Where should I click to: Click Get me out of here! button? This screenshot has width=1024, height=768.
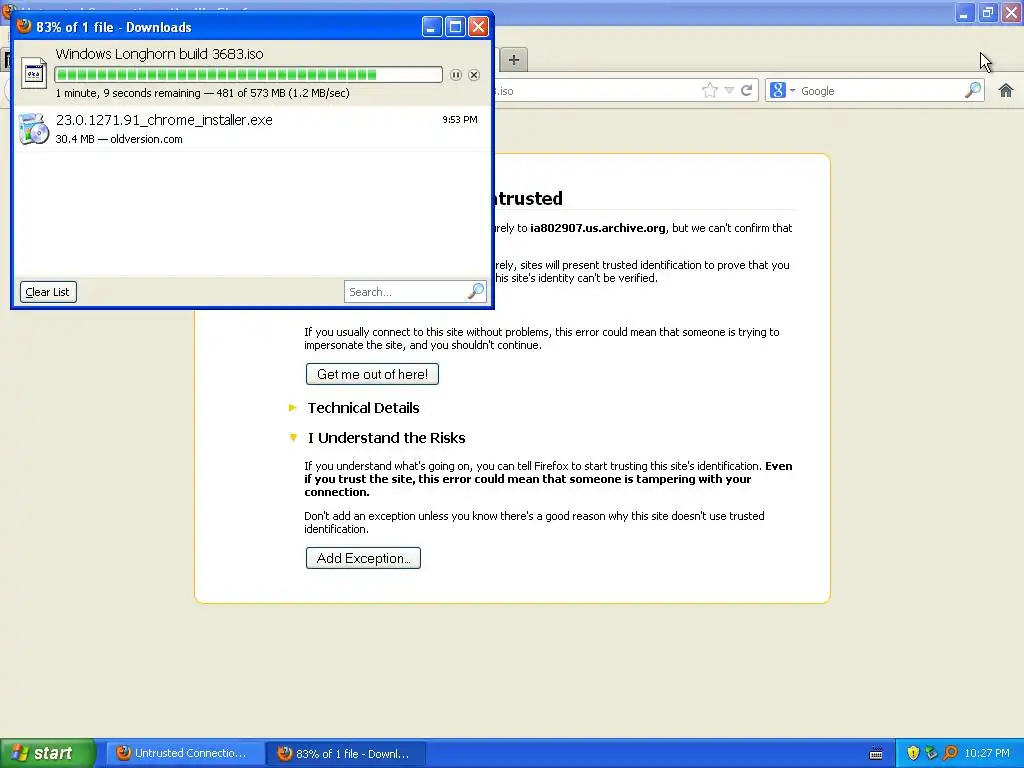point(372,374)
